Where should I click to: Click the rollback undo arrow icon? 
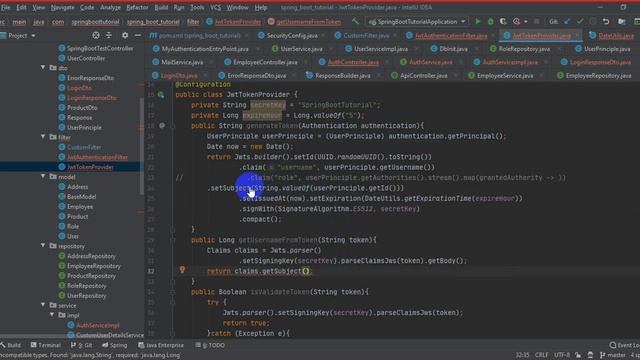pos(606,21)
